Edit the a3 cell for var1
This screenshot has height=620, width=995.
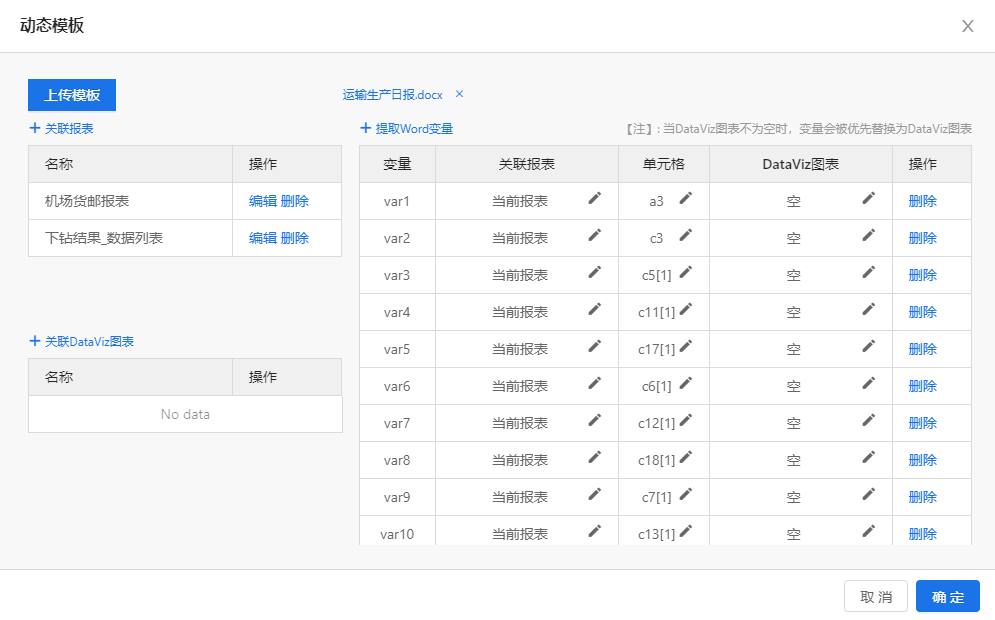686,199
